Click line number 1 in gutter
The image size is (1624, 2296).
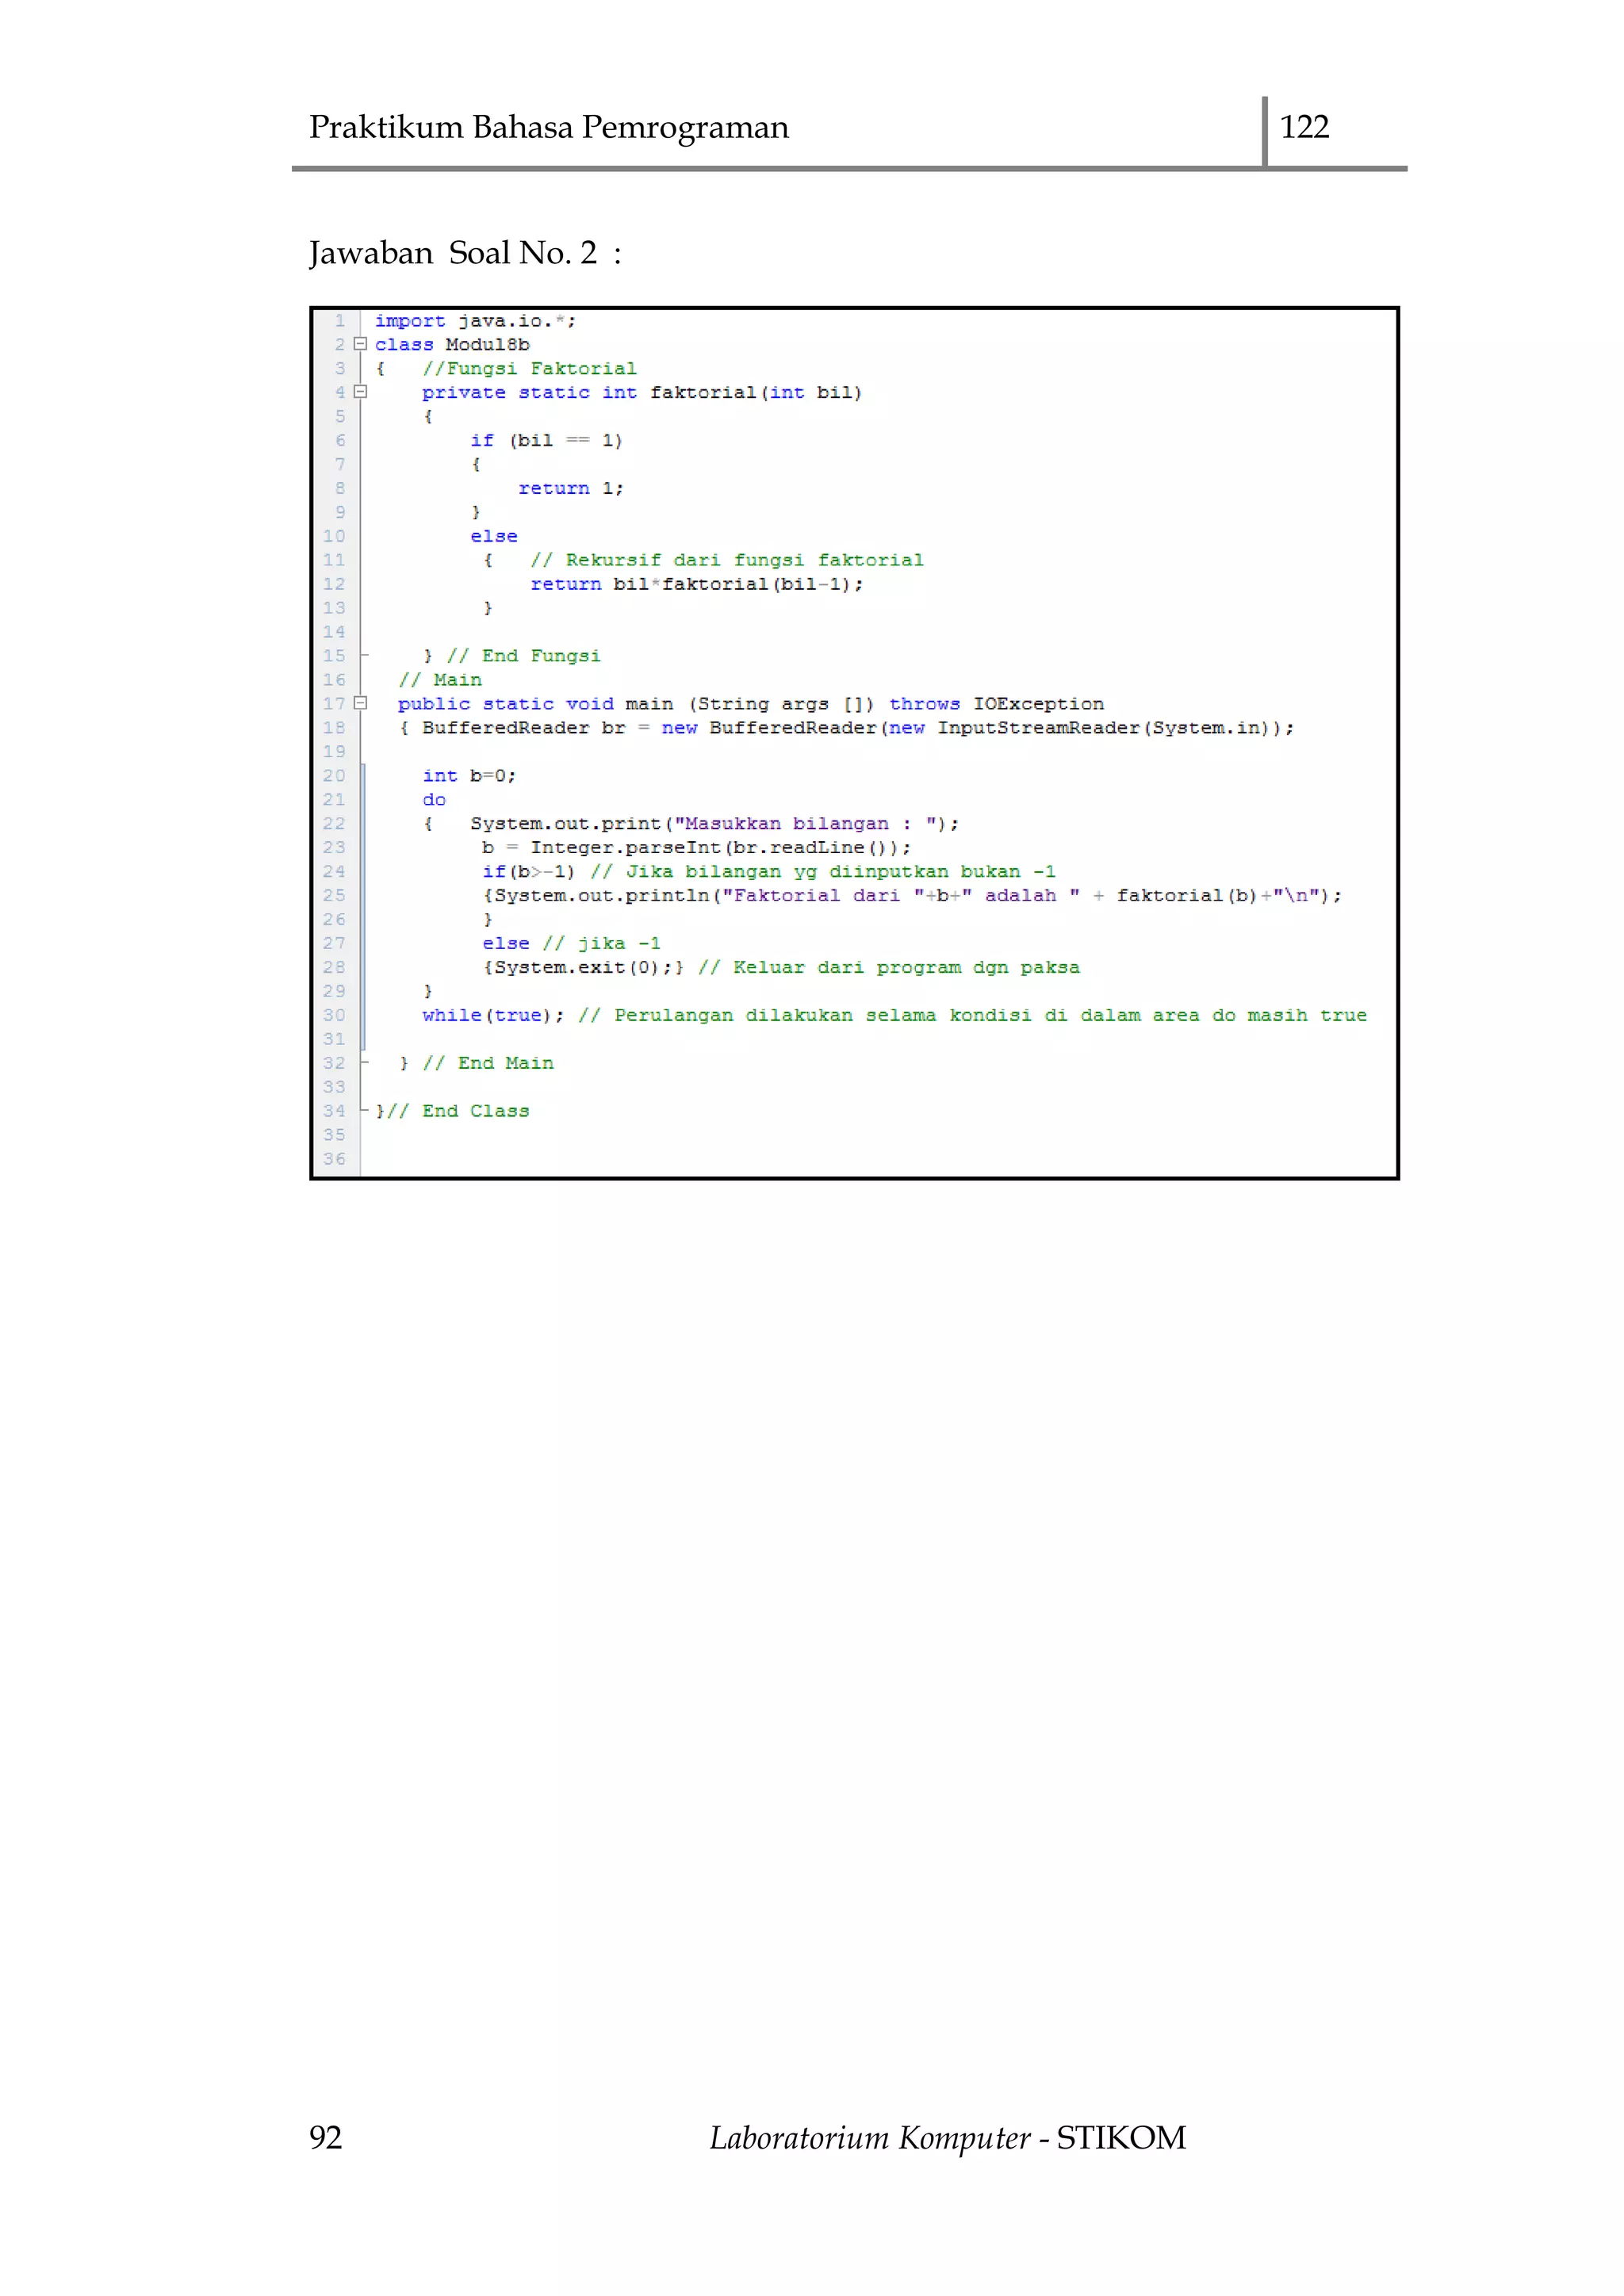tap(340, 321)
